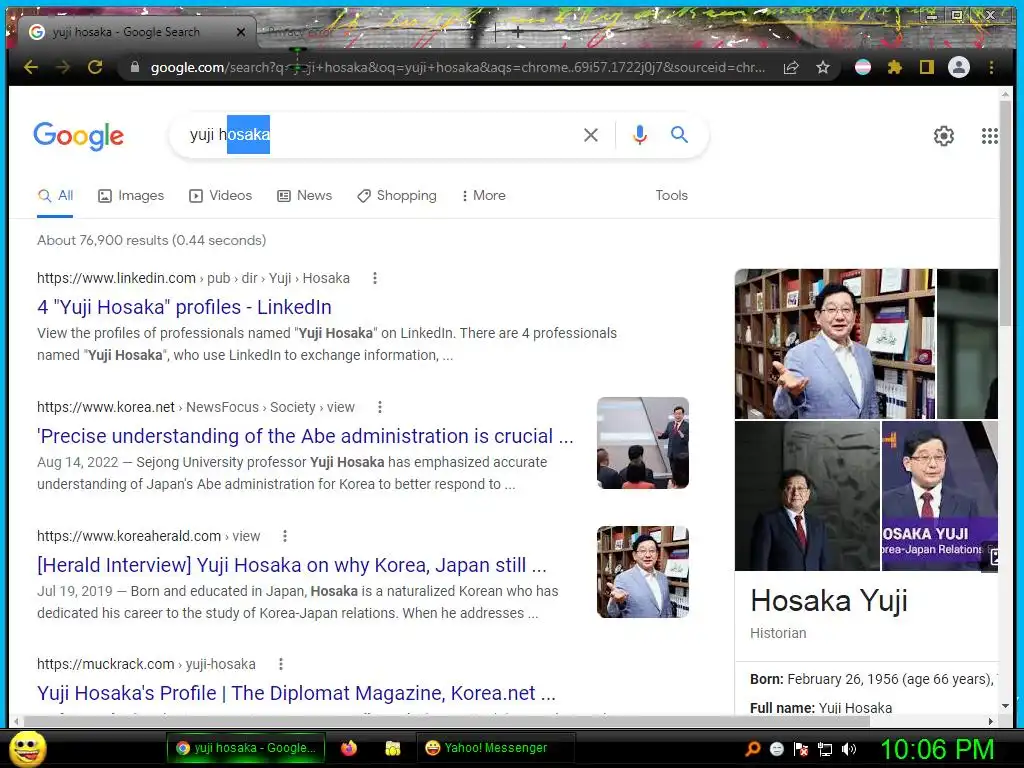Image resolution: width=1024 pixels, height=768 pixels.
Task: Open options for LinkedIn result
Action: 375,278
